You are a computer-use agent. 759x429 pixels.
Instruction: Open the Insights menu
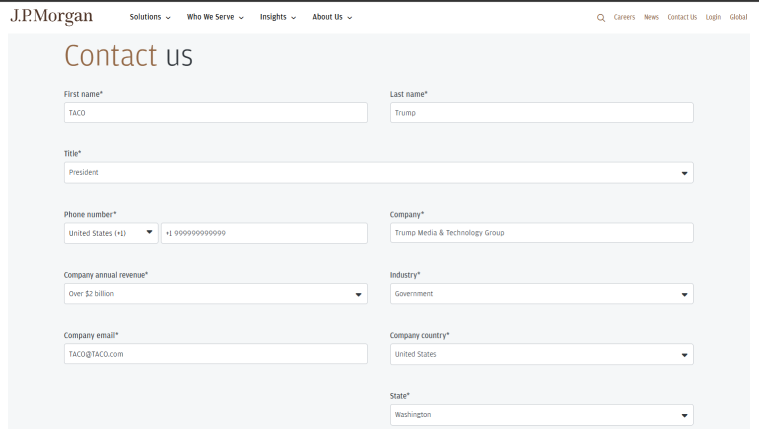[278, 17]
